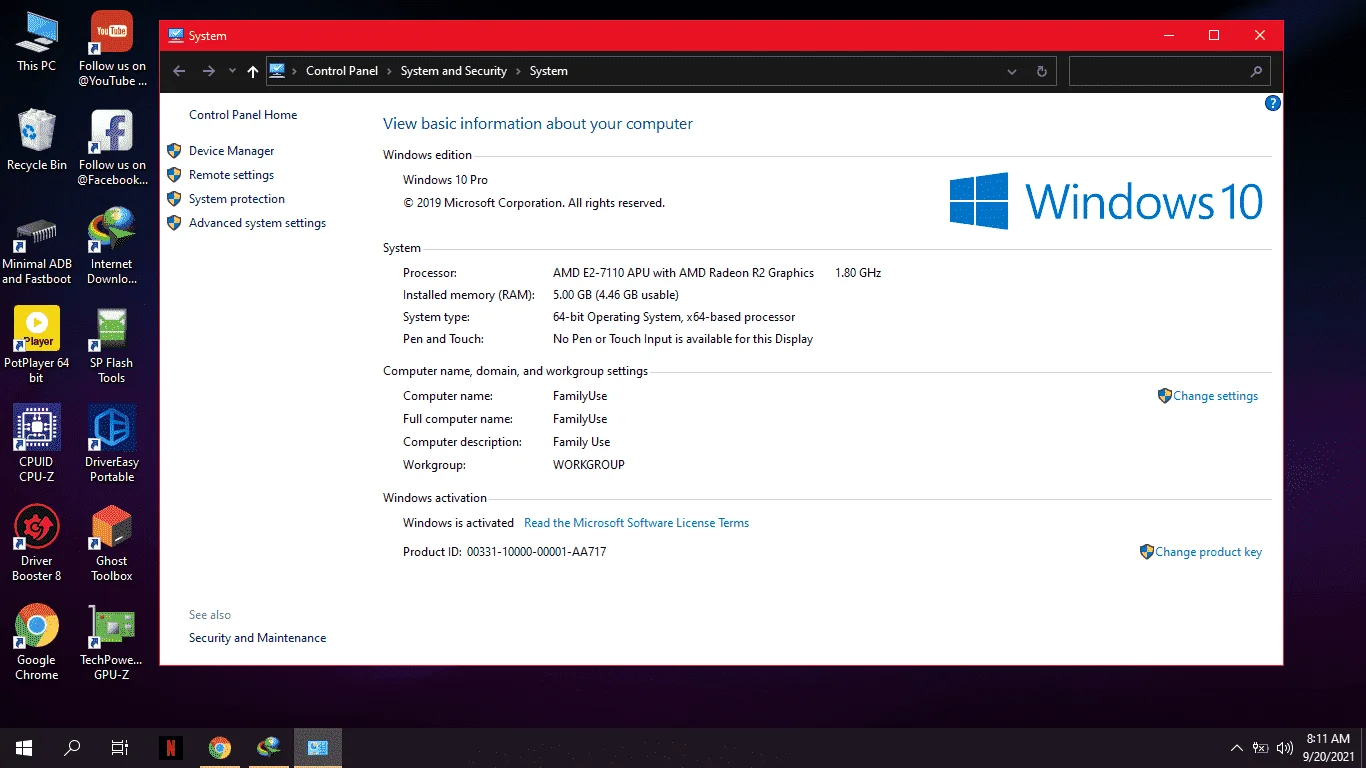Screen dimensions: 1366x768
Task: Select the Driver Booster 8 shortcut
Action: click(37, 544)
